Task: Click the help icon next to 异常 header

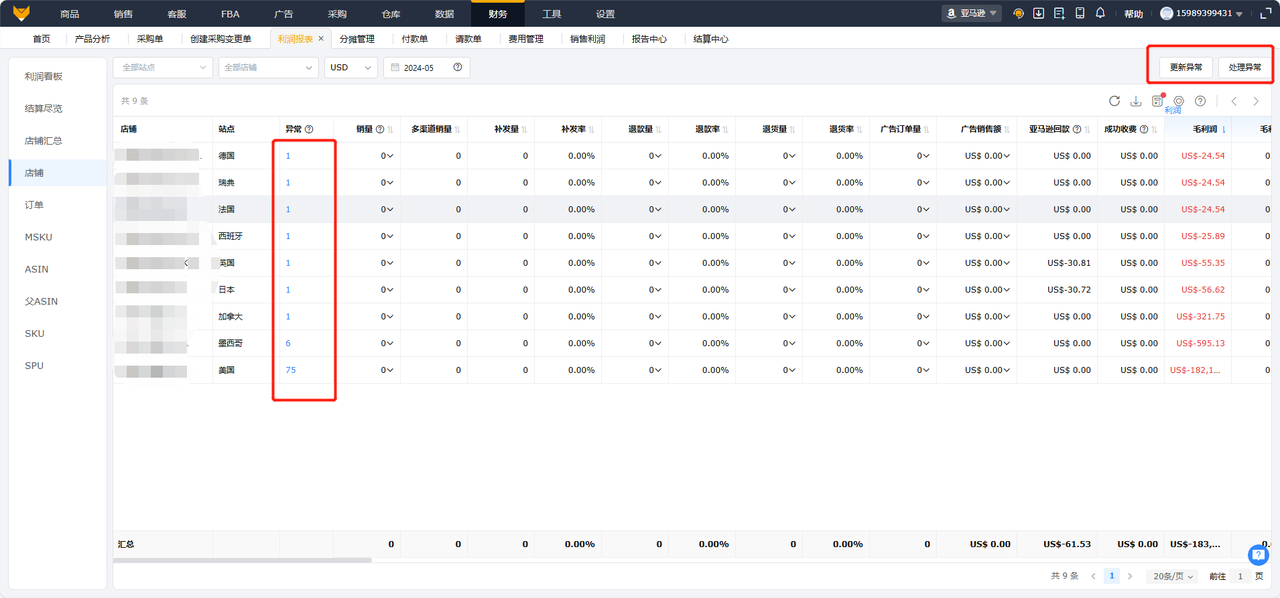Action: [309, 129]
